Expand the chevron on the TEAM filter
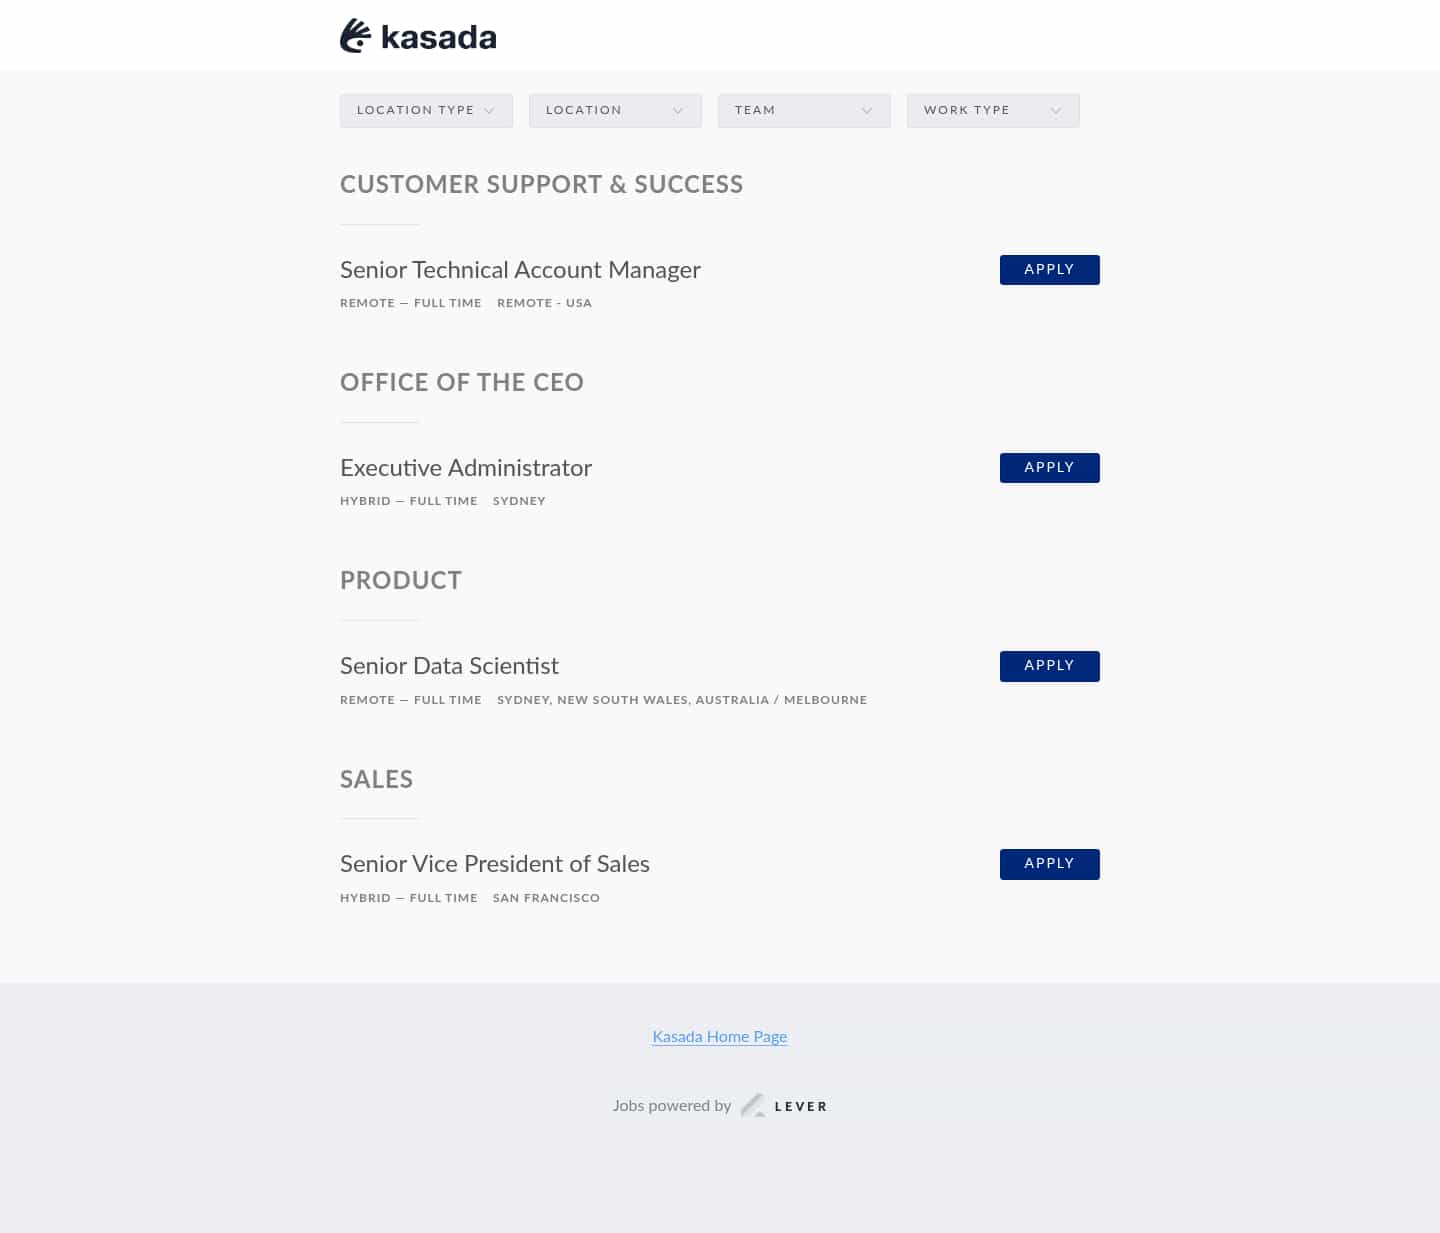The width and height of the screenshot is (1440, 1233). point(868,110)
